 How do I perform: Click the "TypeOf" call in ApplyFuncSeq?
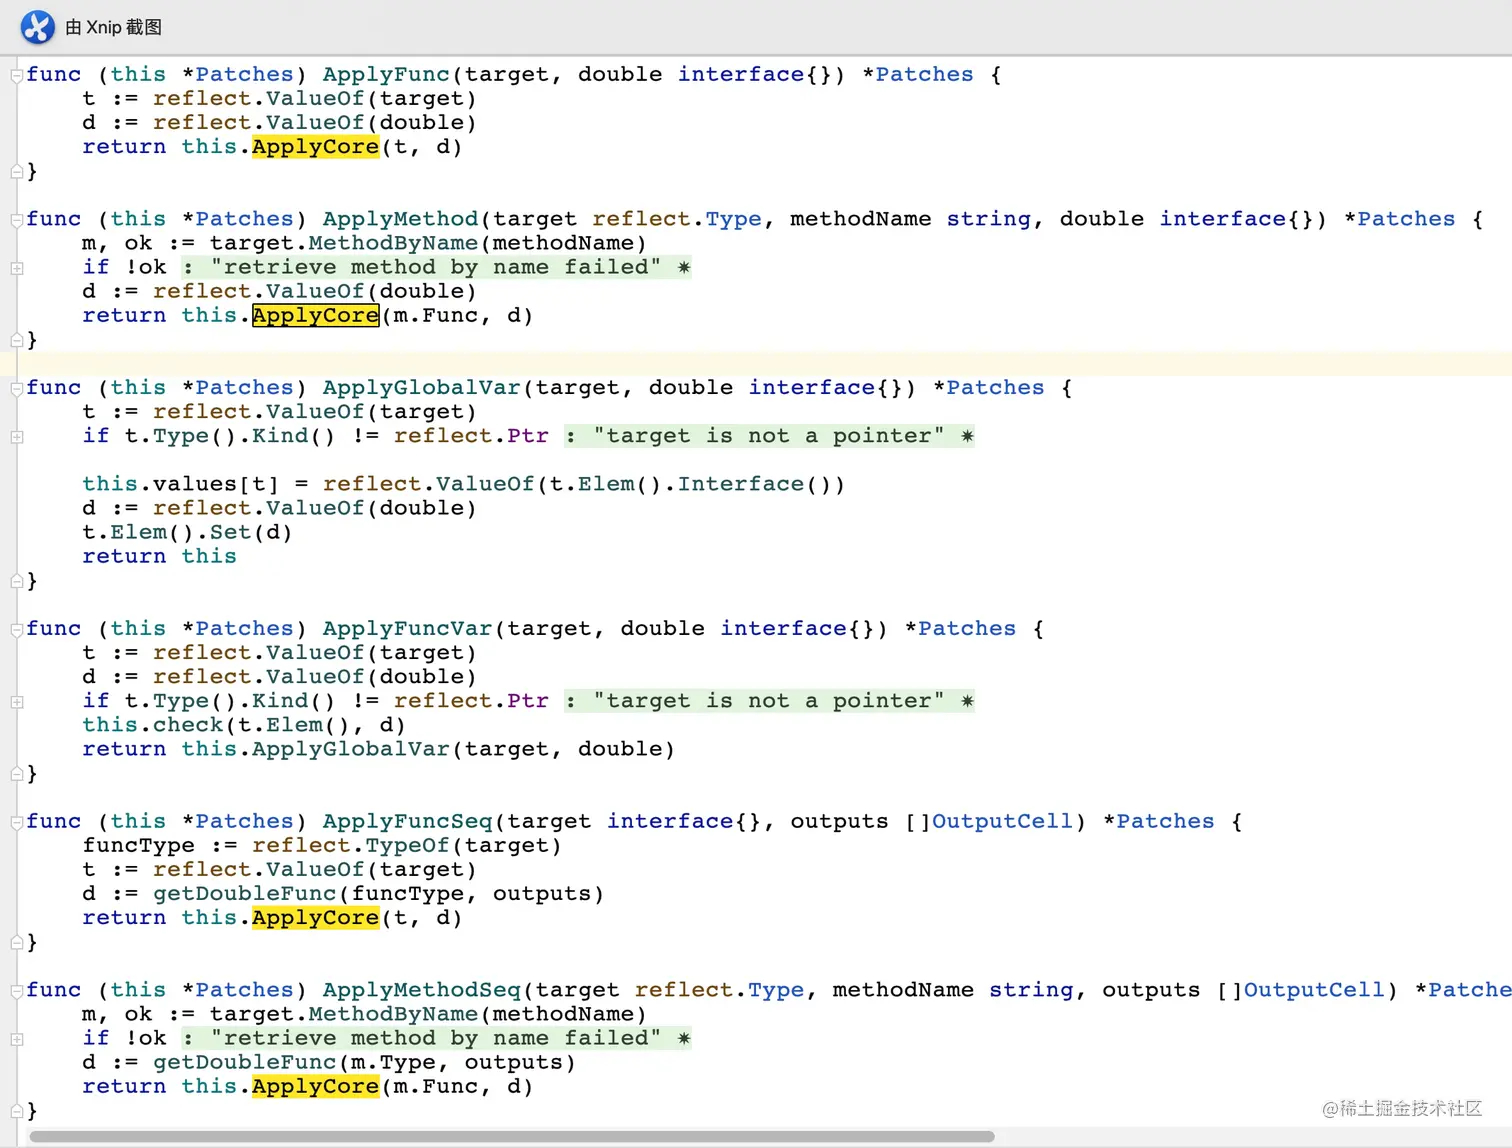click(x=407, y=846)
